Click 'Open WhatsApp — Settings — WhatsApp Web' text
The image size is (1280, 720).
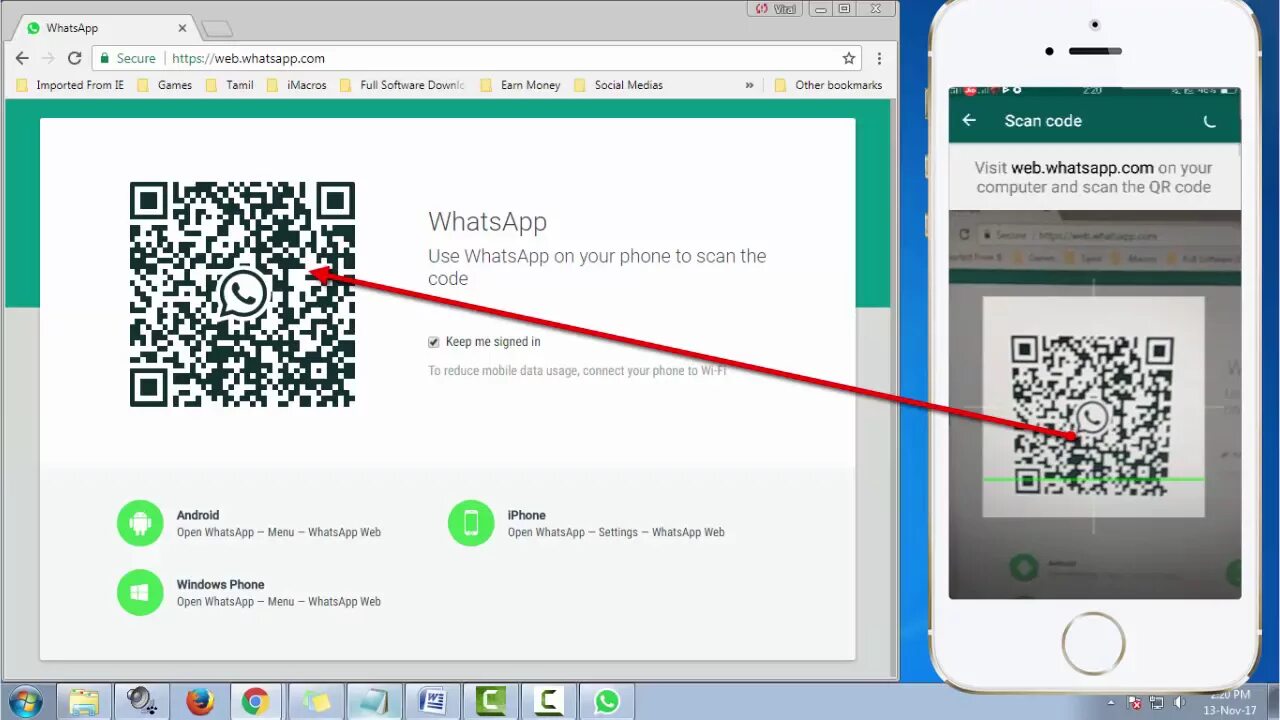click(616, 532)
